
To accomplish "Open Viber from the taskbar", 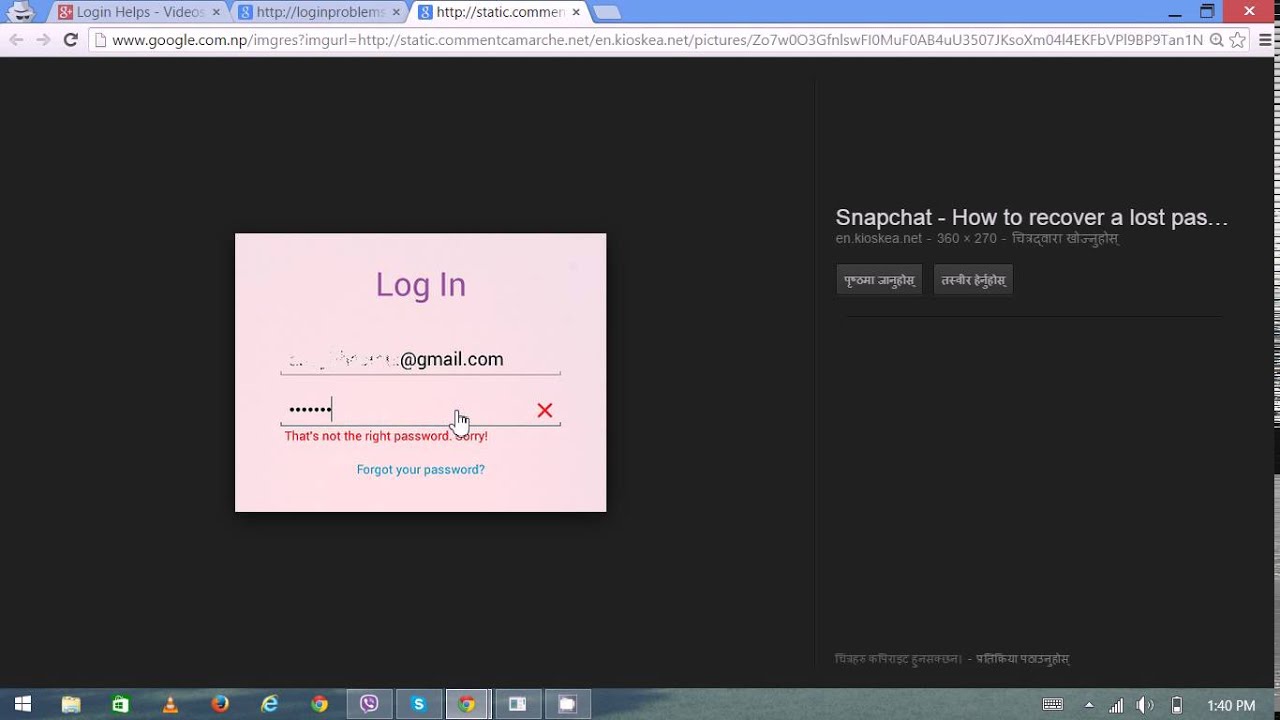I will 369,704.
